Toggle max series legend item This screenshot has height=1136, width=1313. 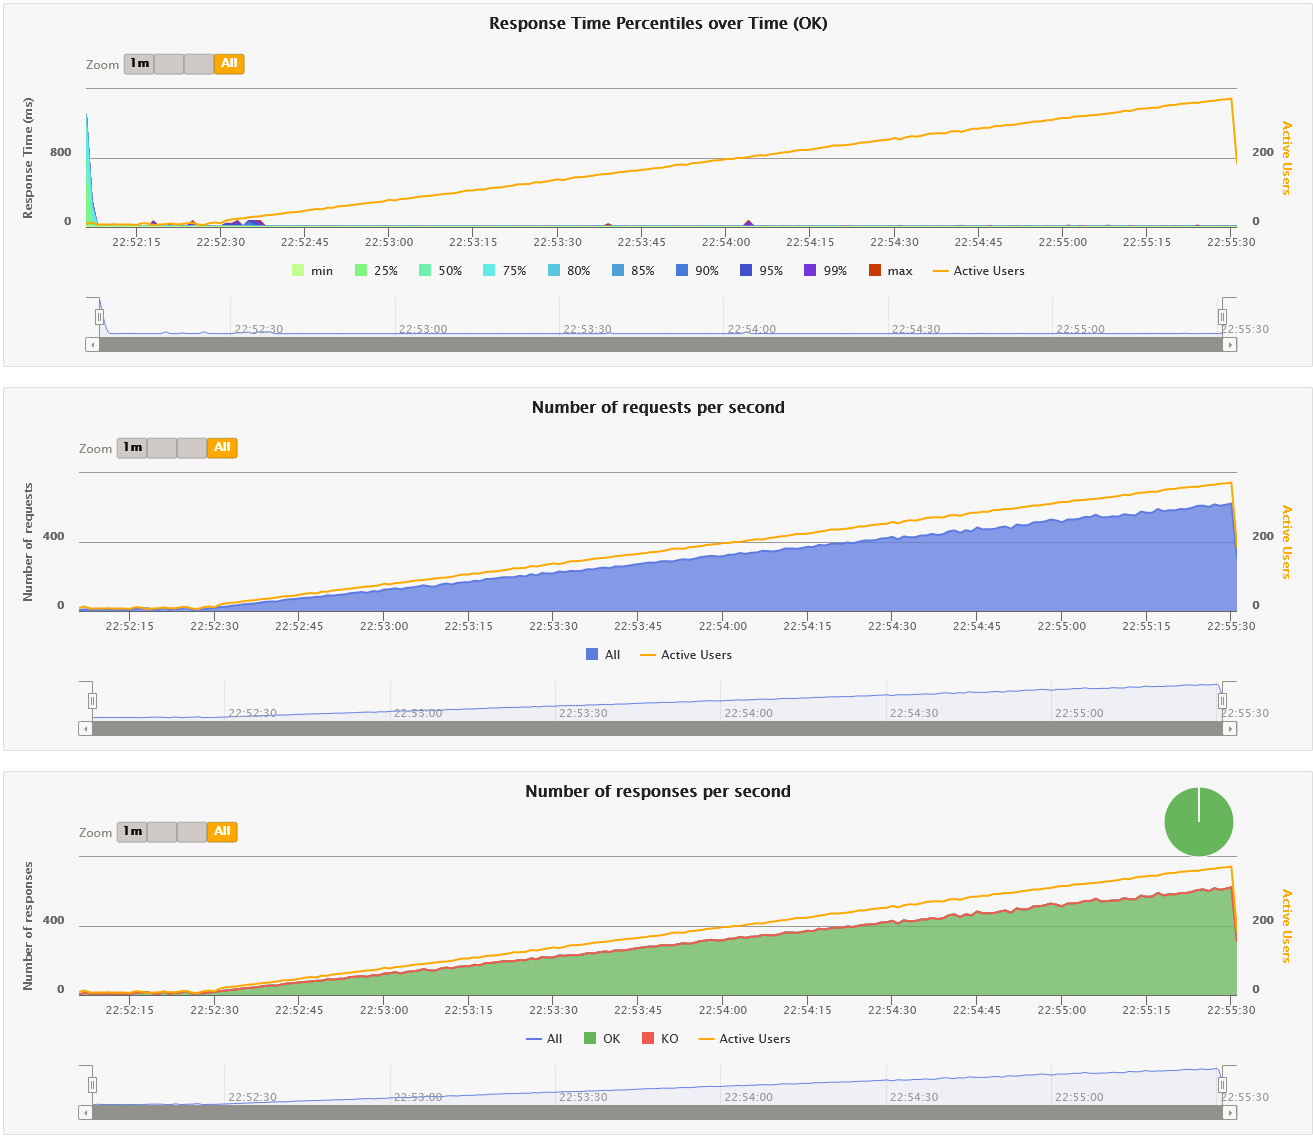pyautogui.click(x=890, y=271)
